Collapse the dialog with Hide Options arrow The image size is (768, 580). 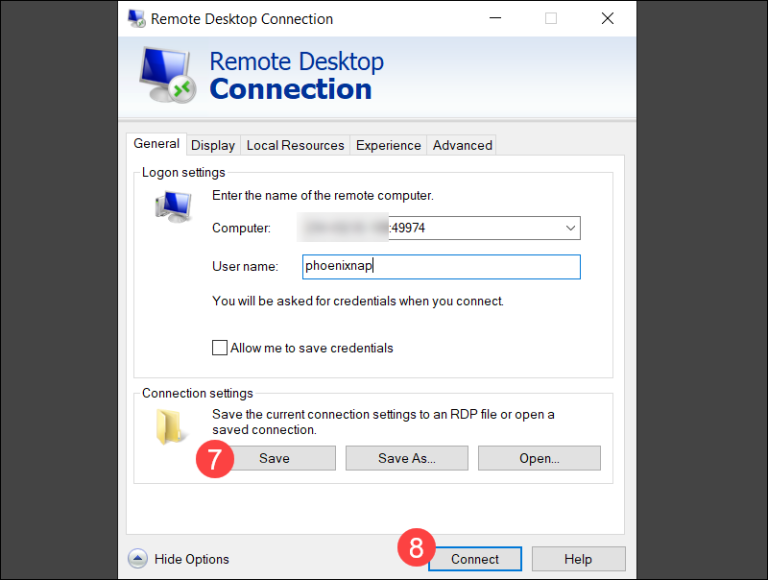(138, 559)
